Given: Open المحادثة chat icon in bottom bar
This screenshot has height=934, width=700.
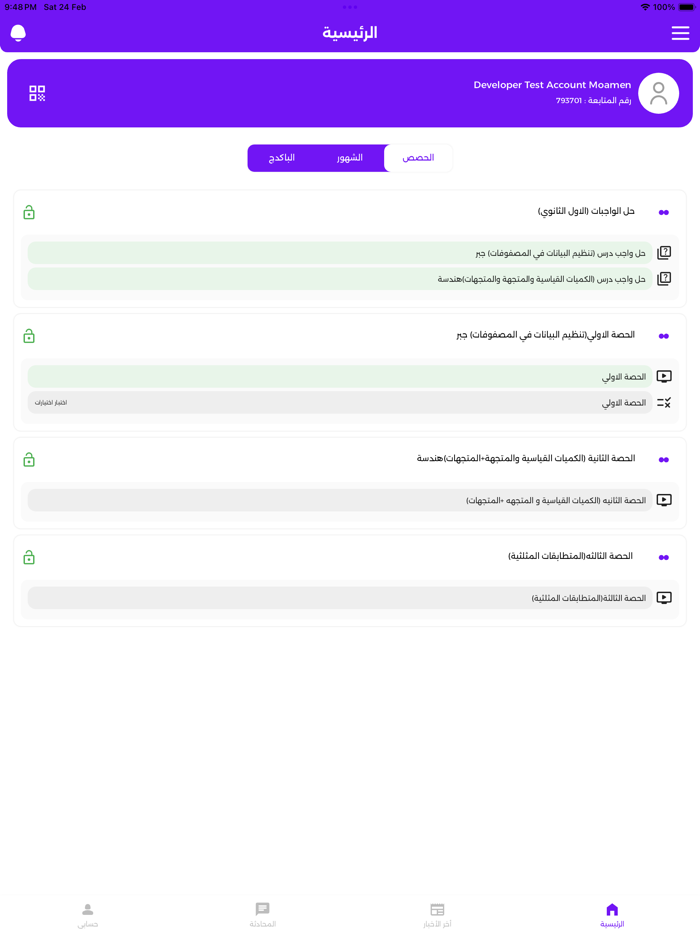Looking at the screenshot, I should pos(262,913).
